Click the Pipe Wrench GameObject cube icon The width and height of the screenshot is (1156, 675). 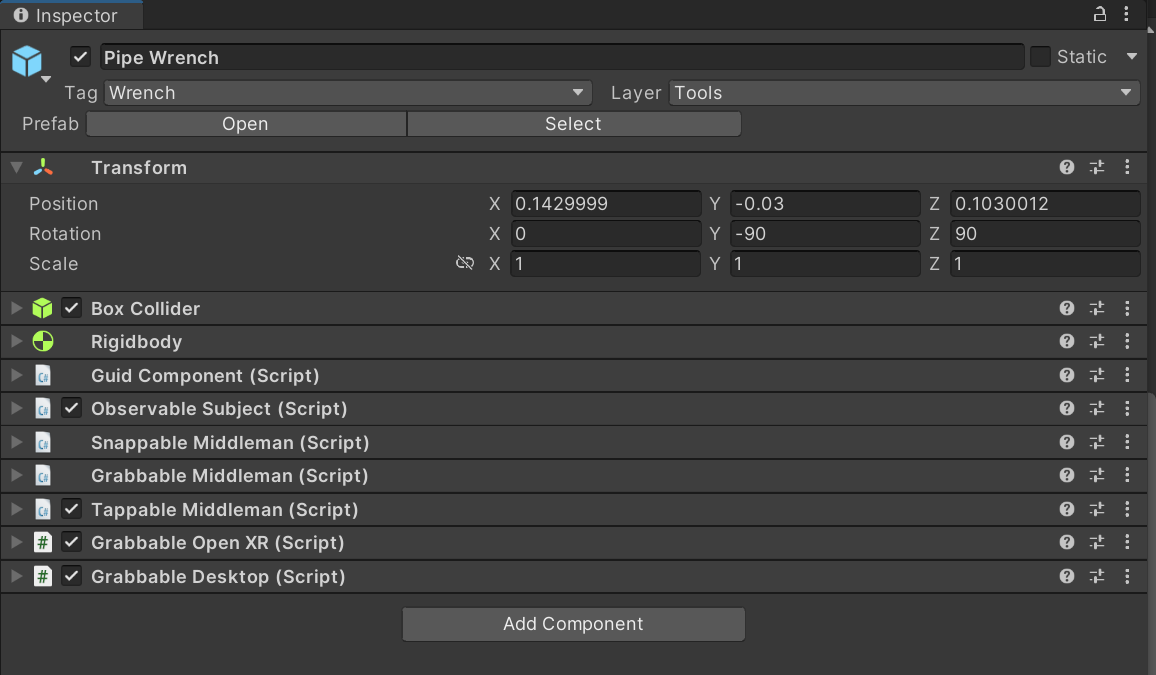27,61
